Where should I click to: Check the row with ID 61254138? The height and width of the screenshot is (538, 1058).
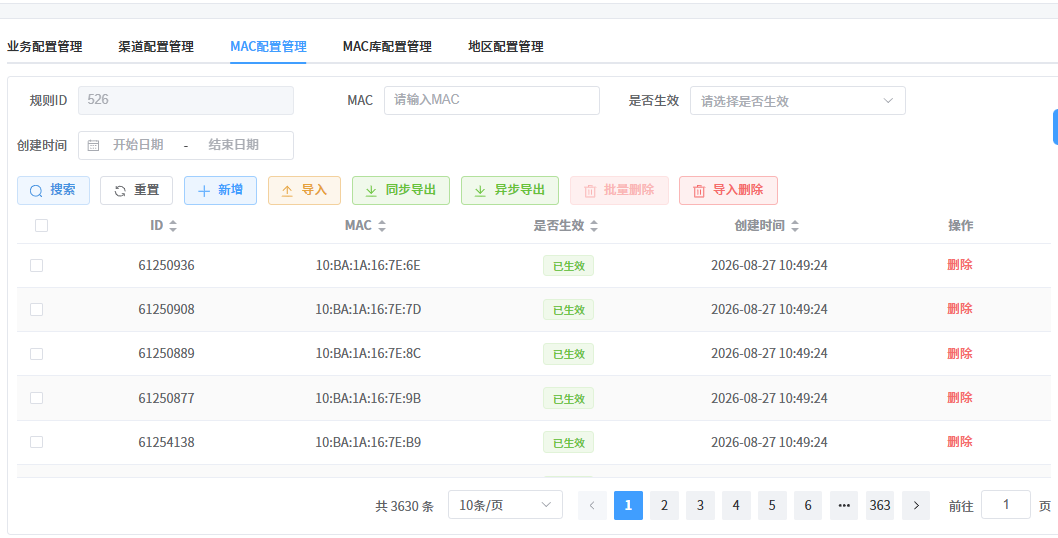point(36,442)
